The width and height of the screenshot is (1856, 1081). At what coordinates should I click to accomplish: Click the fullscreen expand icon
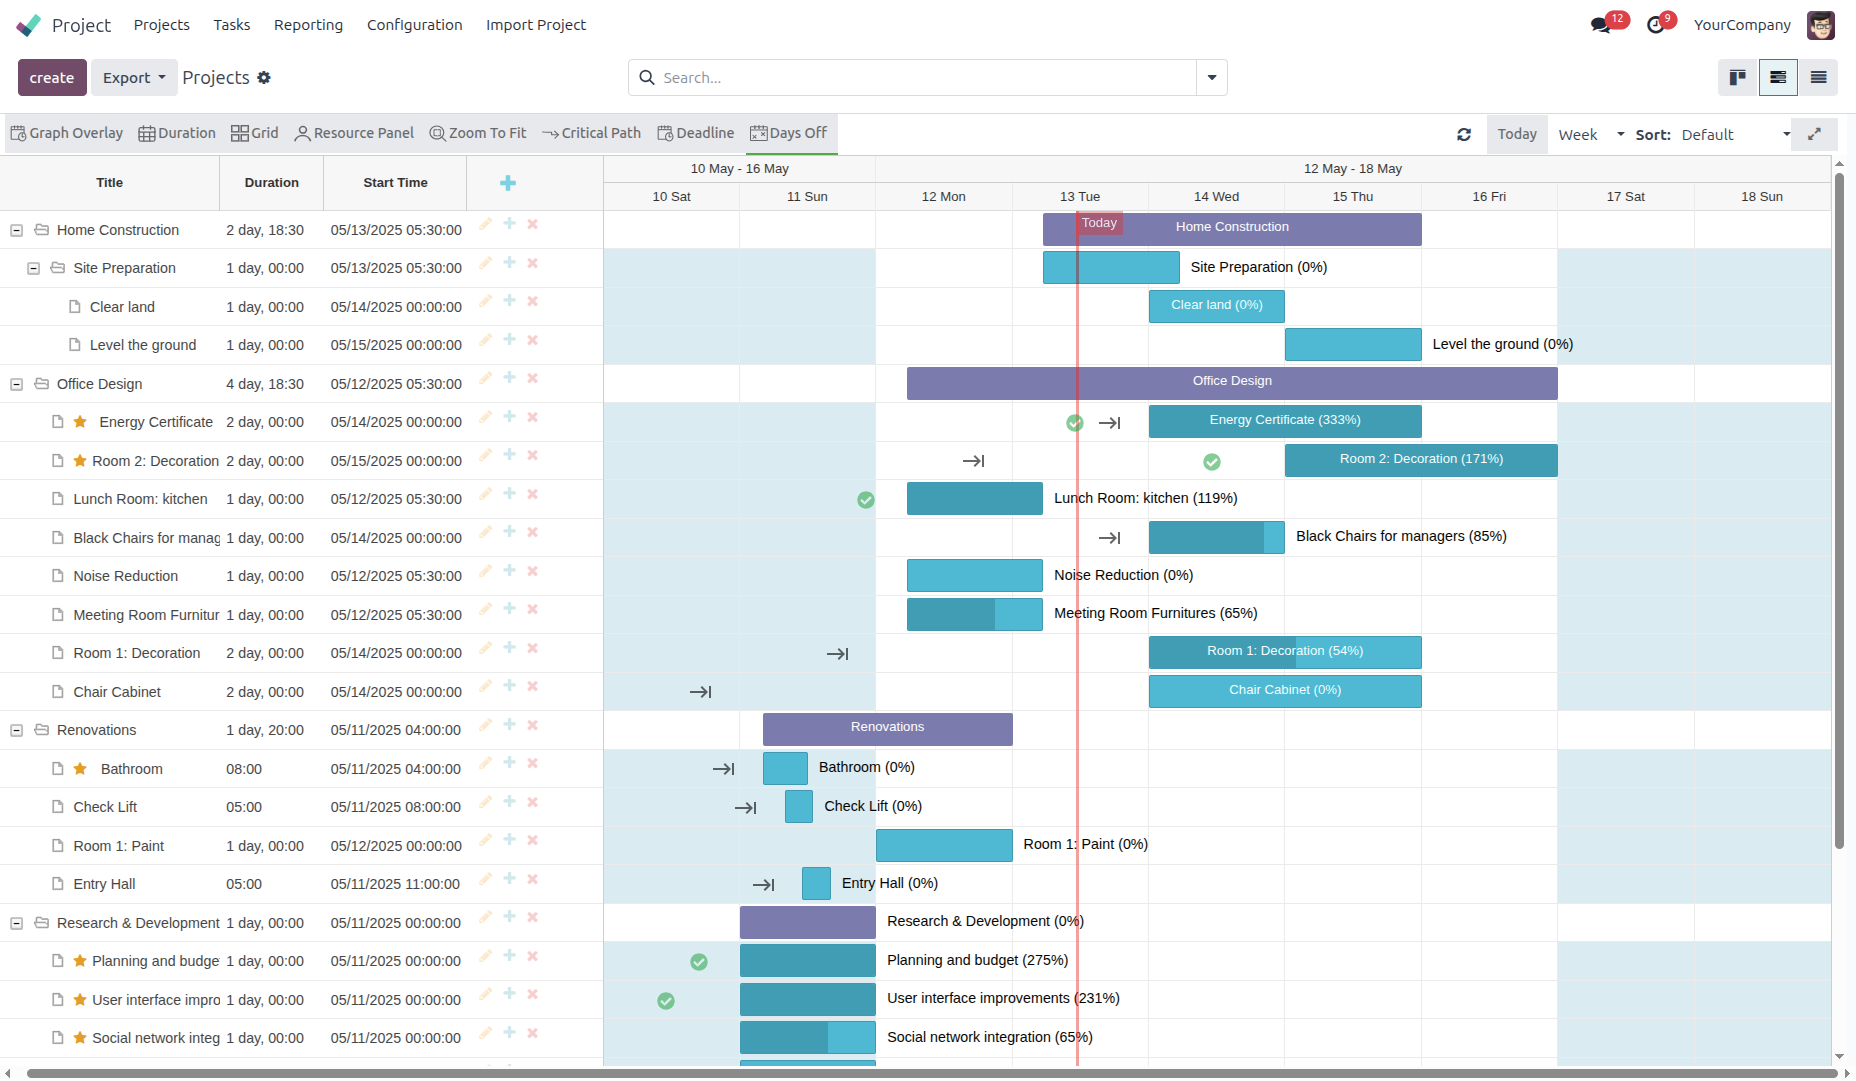[x=1814, y=134]
